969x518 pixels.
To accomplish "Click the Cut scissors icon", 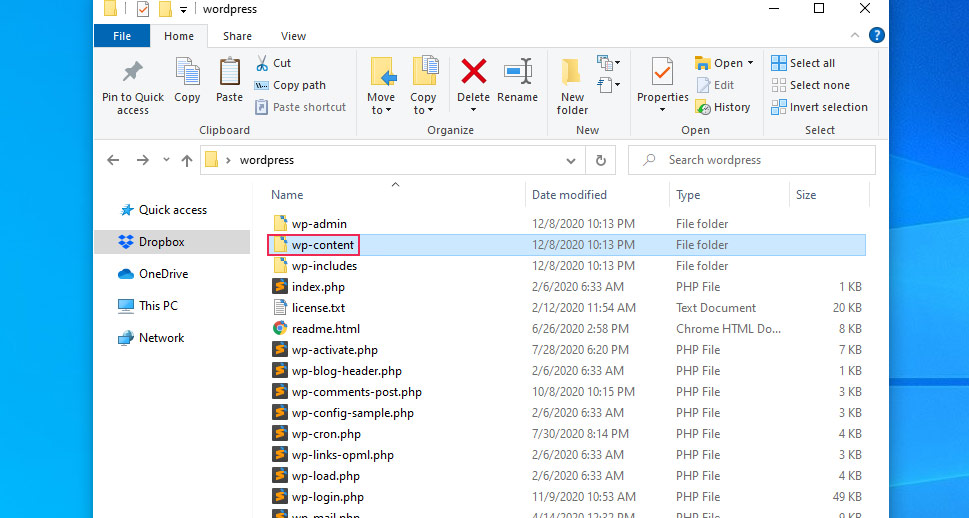I will tap(262, 62).
